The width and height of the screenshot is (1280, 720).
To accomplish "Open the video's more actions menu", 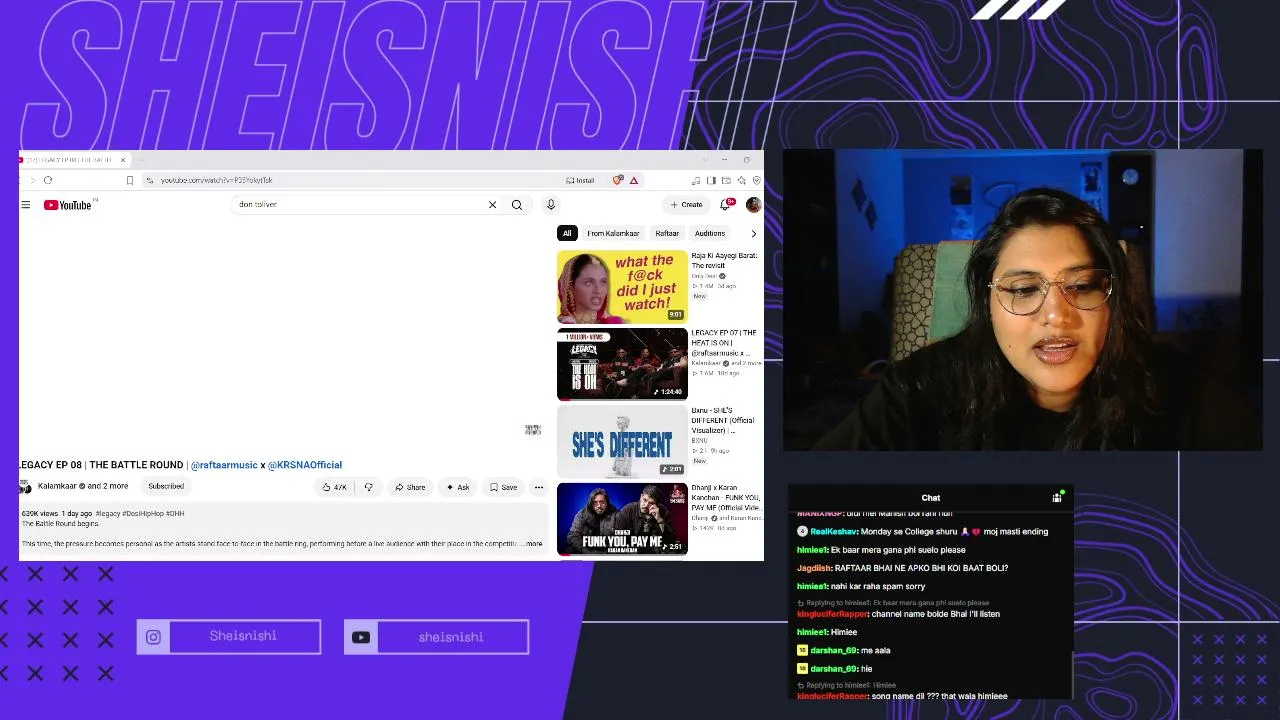I will (x=538, y=487).
